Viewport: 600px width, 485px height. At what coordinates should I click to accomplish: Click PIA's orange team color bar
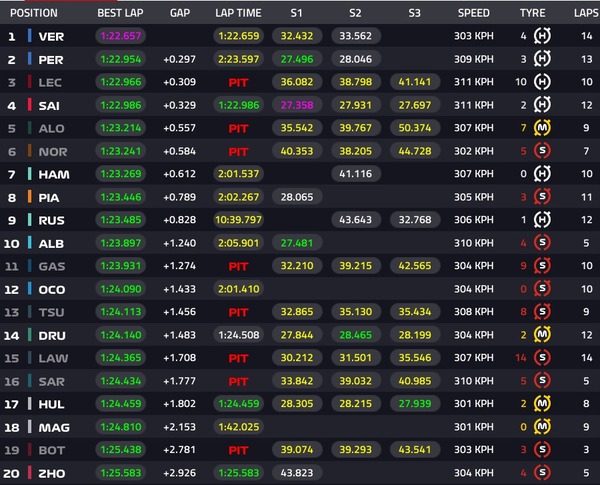(29, 197)
